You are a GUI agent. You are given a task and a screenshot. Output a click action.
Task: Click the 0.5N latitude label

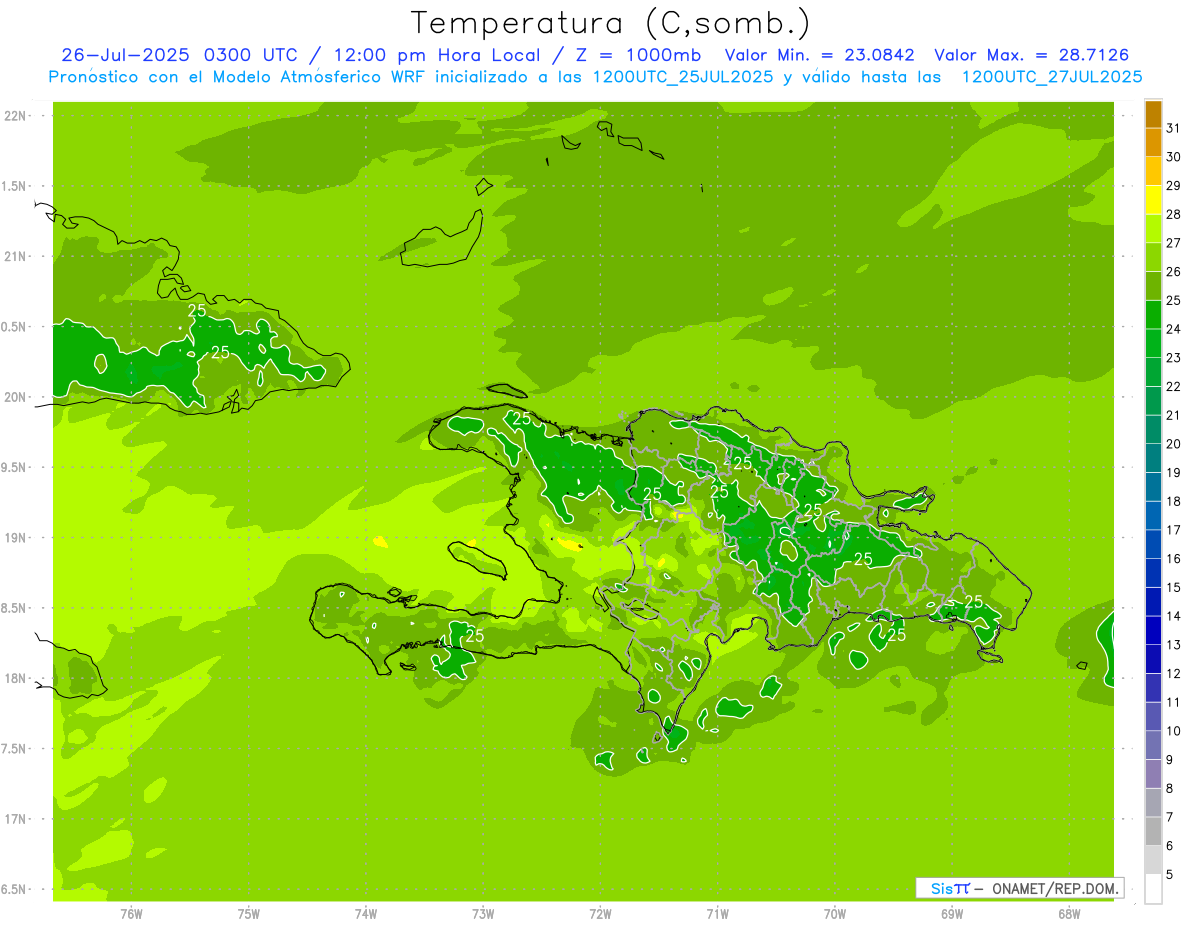(15, 327)
